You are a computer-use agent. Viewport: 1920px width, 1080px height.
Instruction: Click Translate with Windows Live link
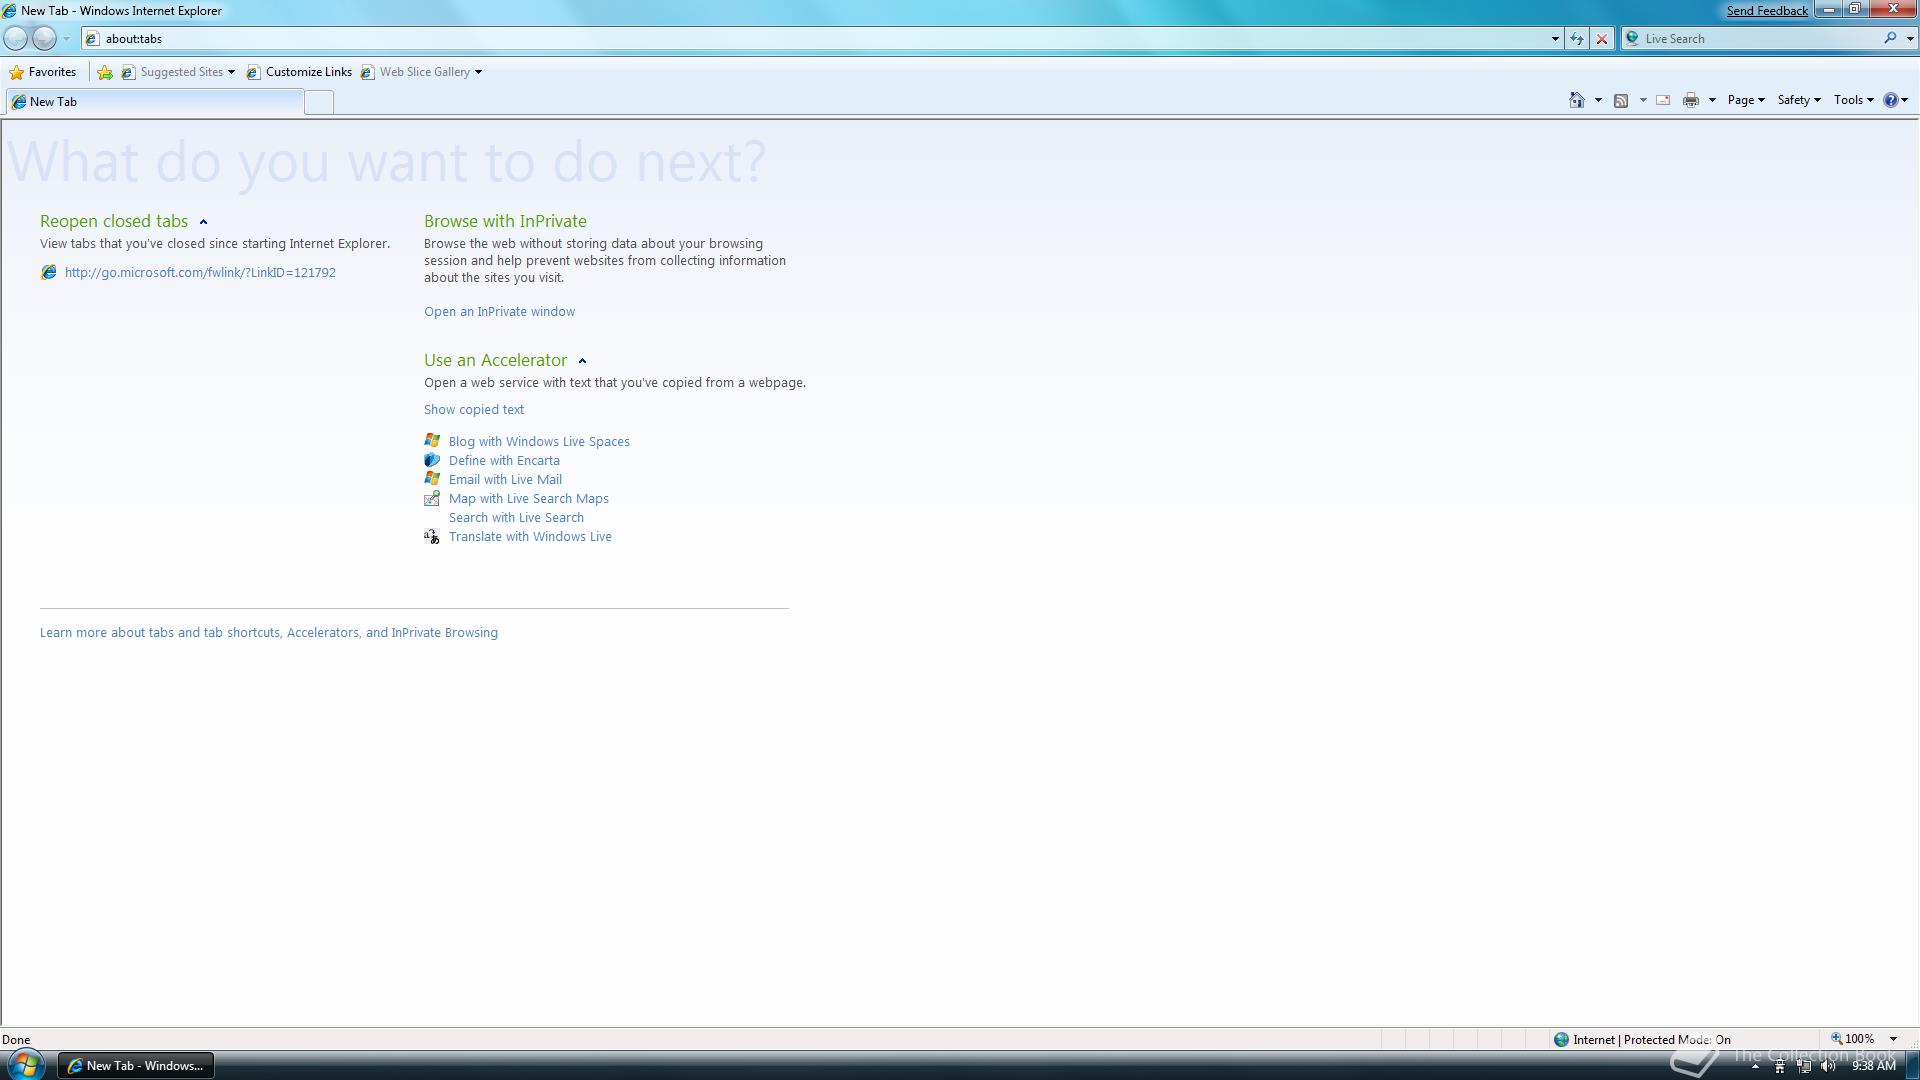click(530, 536)
